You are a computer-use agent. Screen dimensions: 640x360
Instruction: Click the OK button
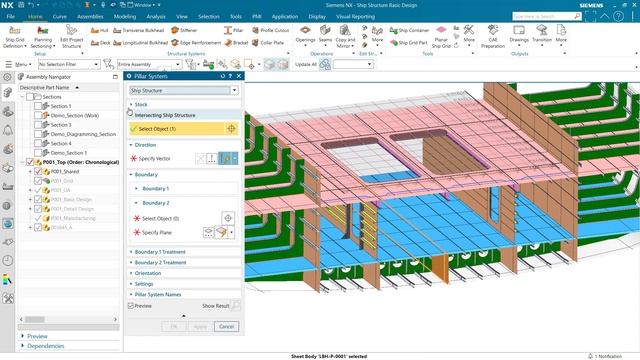click(x=174, y=327)
